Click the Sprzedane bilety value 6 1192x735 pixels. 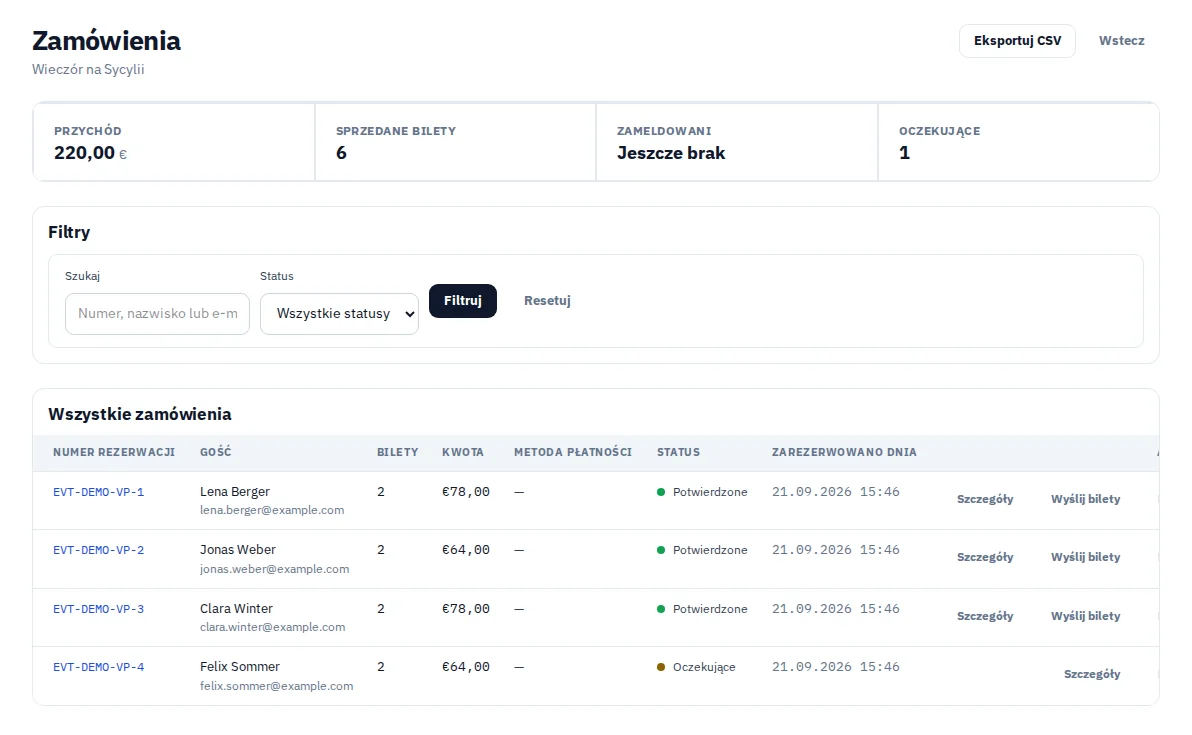pyautogui.click(x=341, y=153)
